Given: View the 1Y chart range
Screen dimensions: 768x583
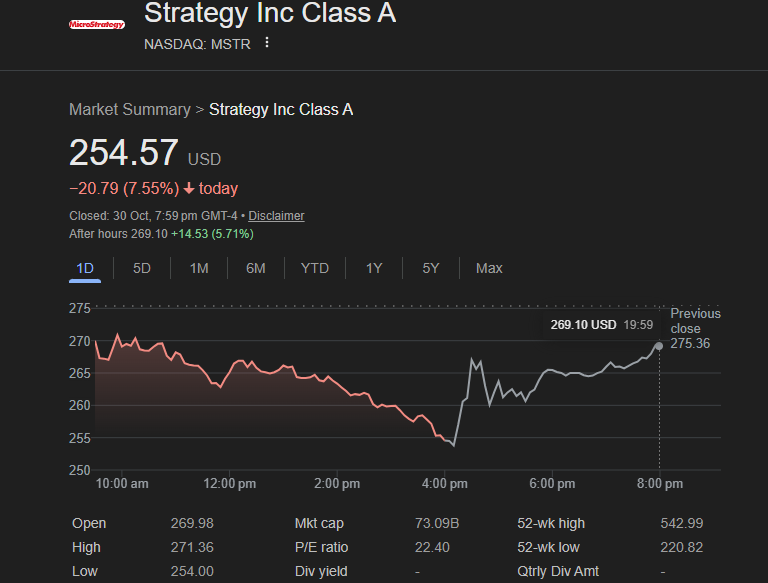Looking at the screenshot, I should tap(374, 268).
